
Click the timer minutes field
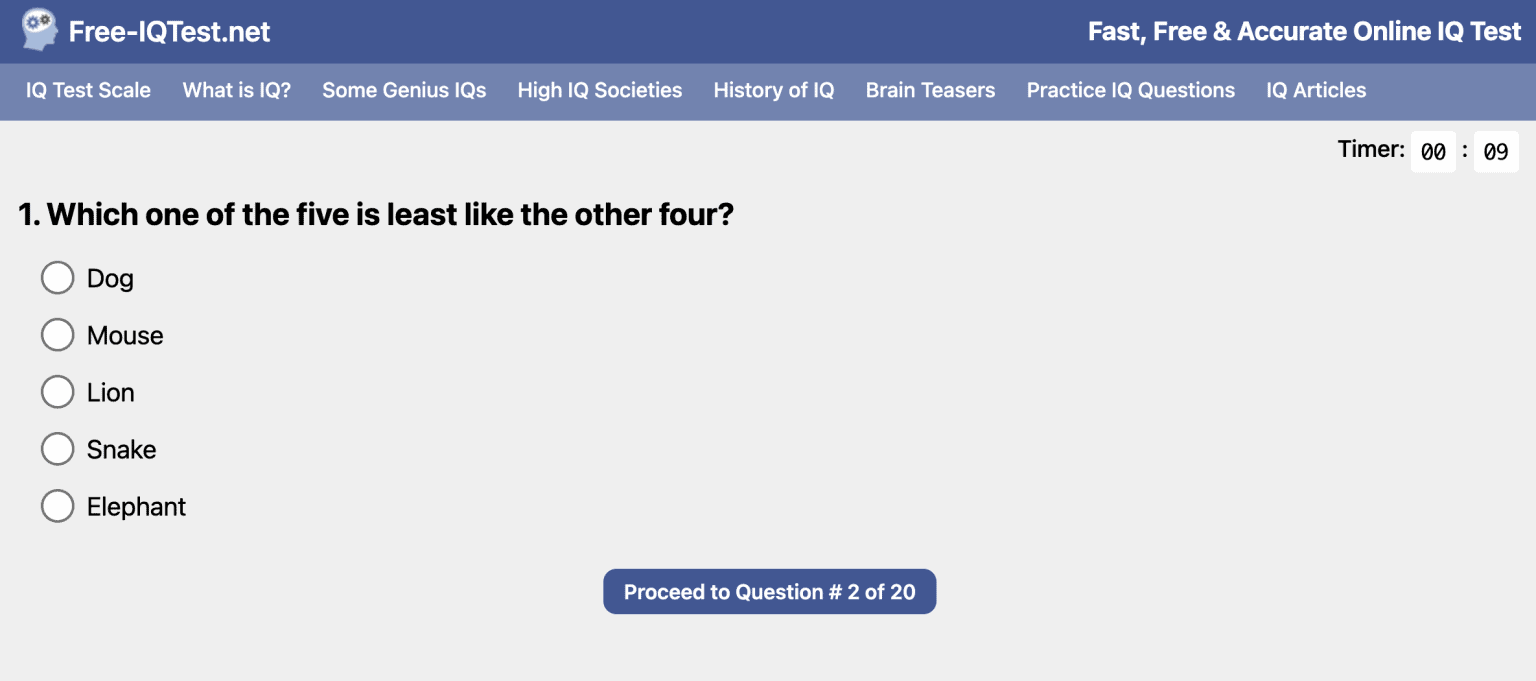coord(1433,150)
